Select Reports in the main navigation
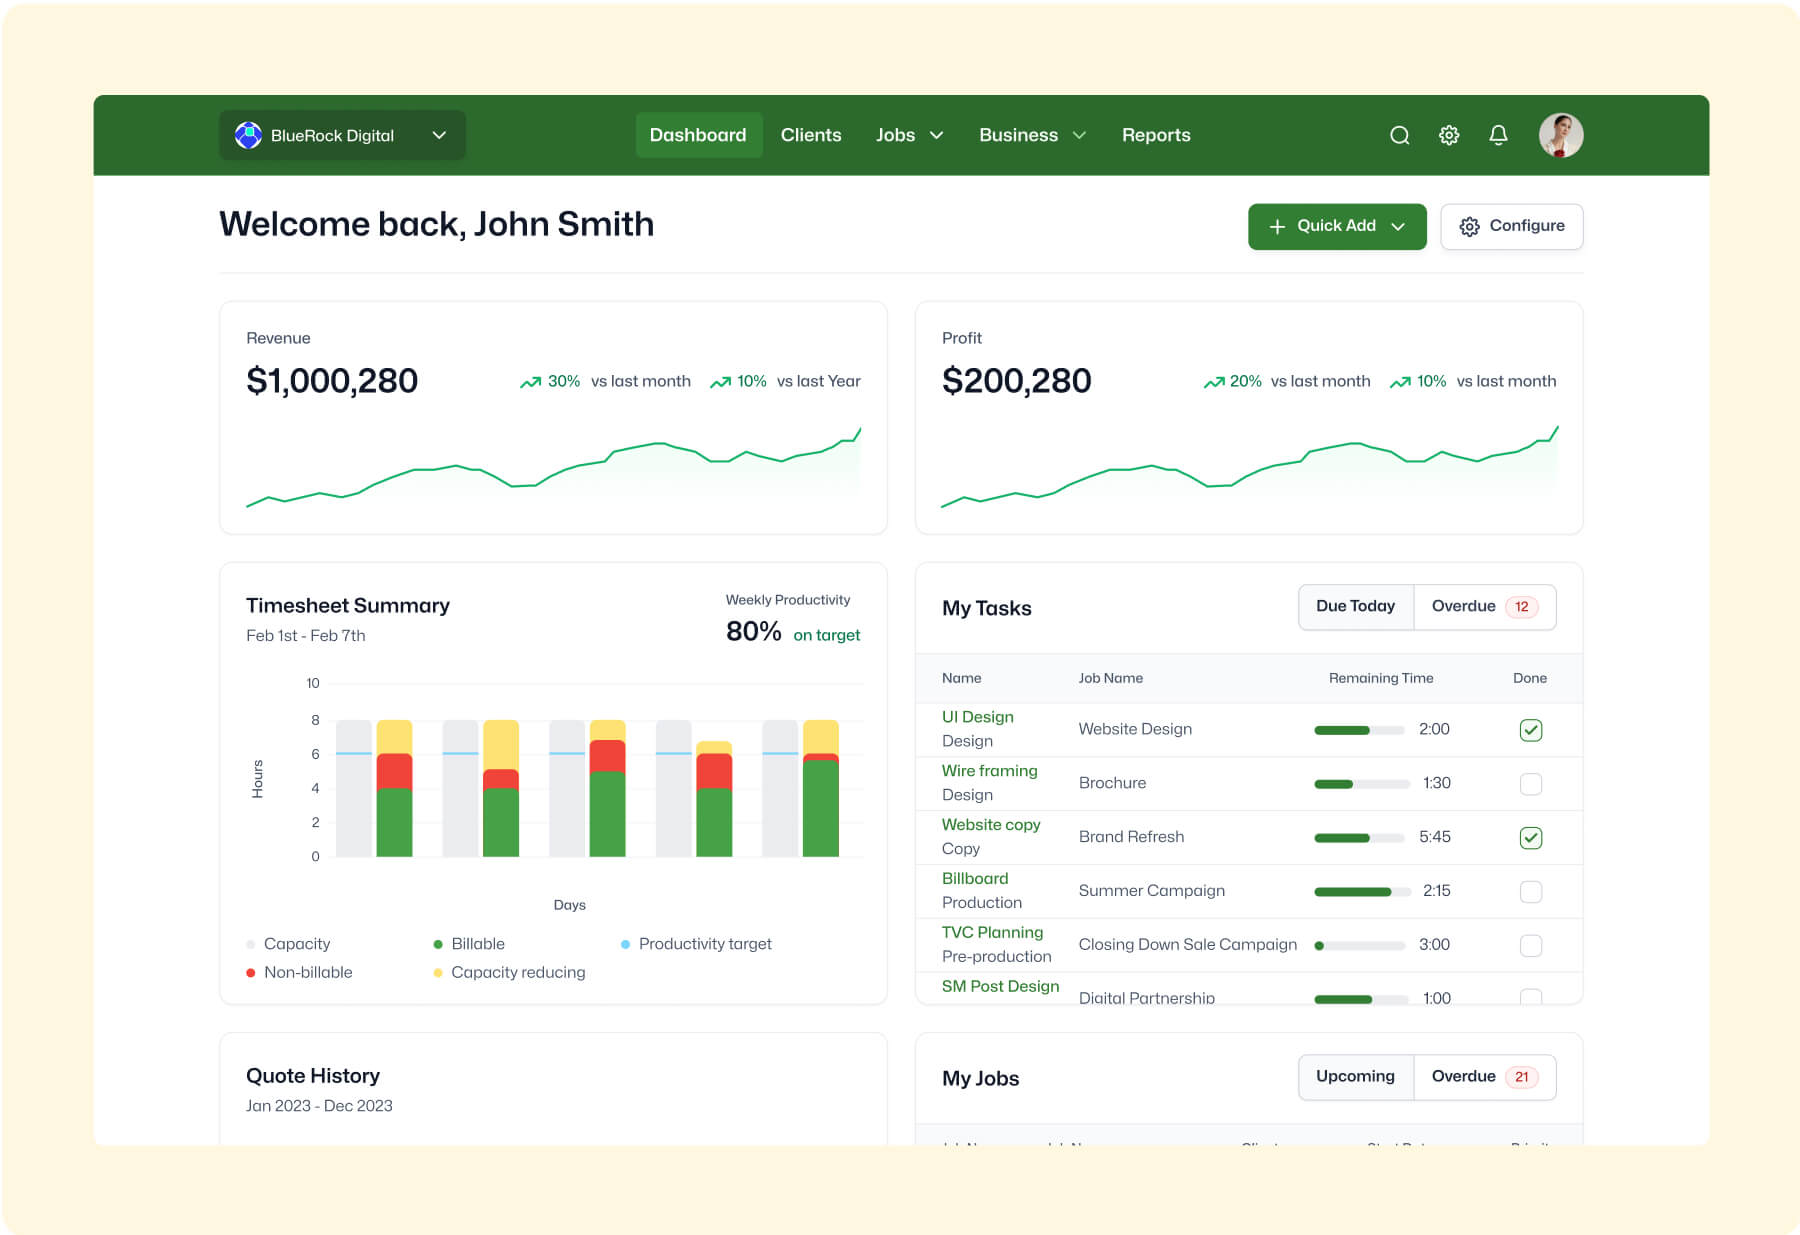Viewport: 1800px width, 1235px height. coord(1156,135)
